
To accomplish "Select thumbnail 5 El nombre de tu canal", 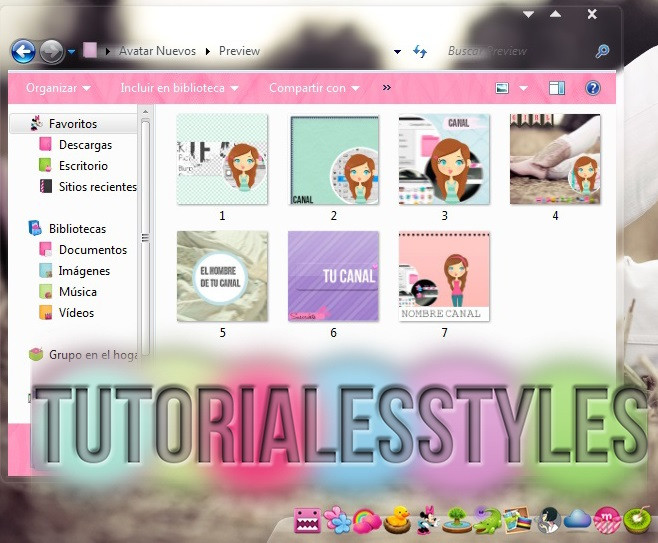I will tap(222, 277).
